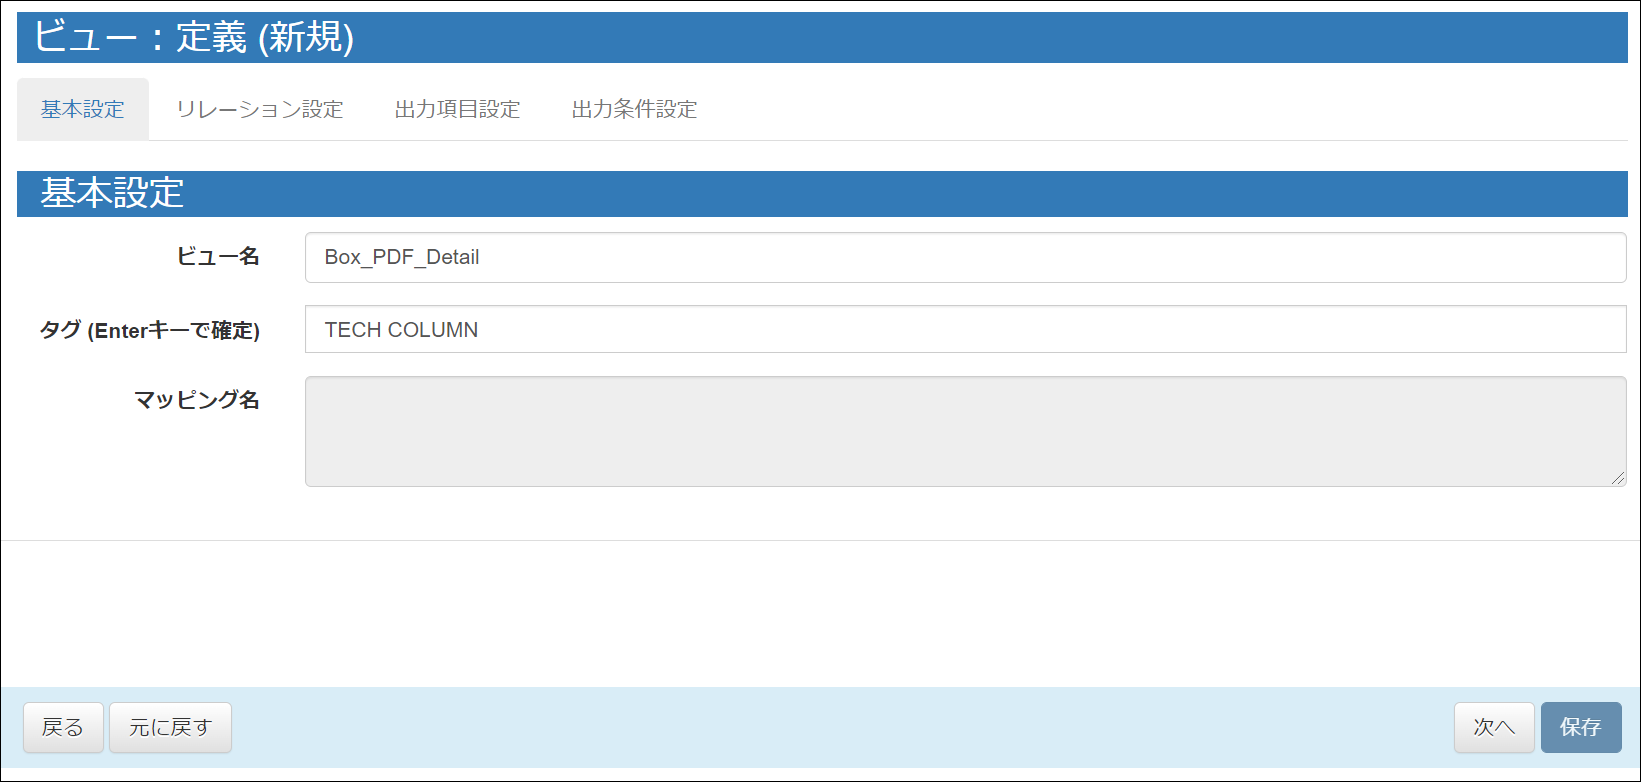1641x782 pixels.
Task: Click the Box_PDF_Detail text value
Action: coord(401,257)
